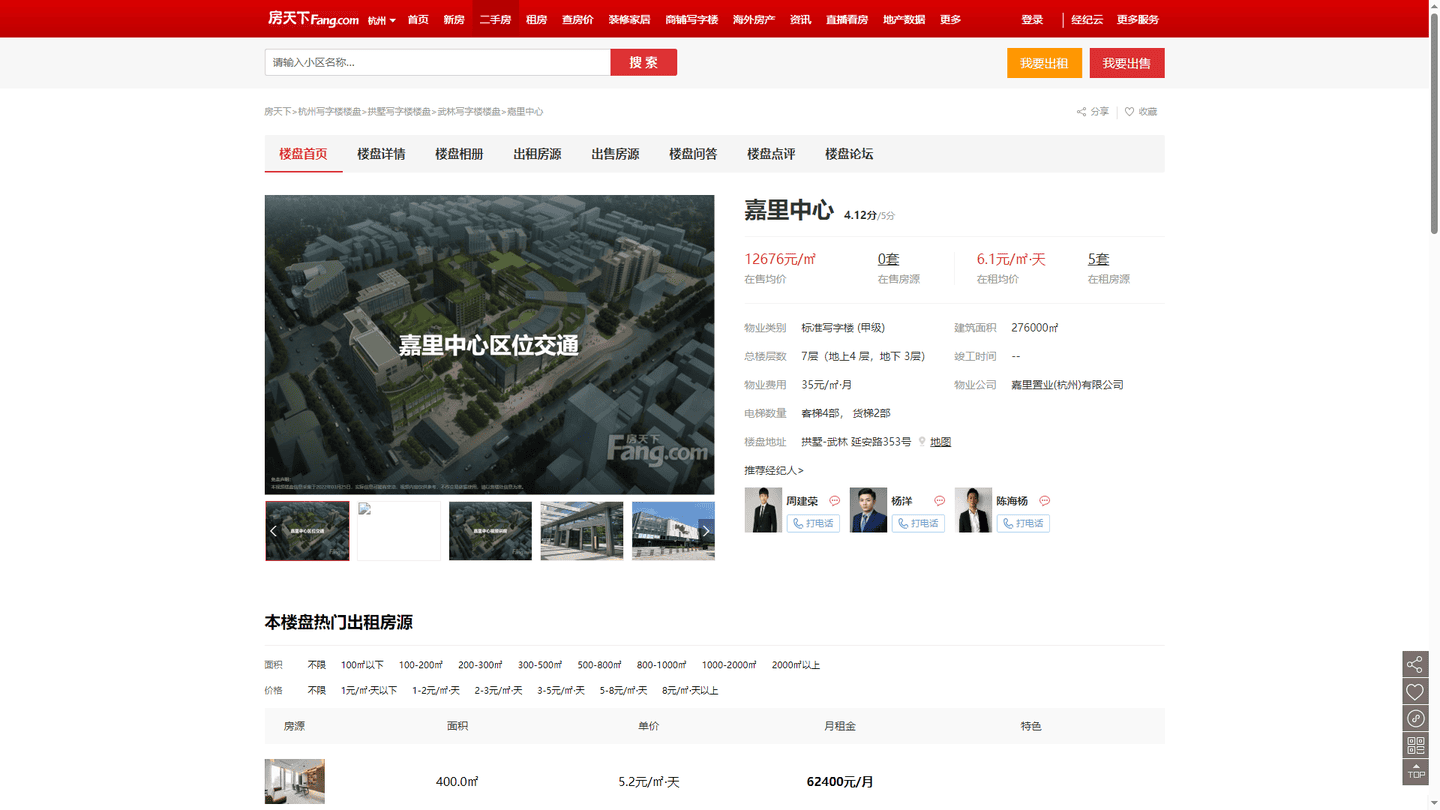Click the red 搜索 button
1440x810 pixels.
(x=644, y=62)
